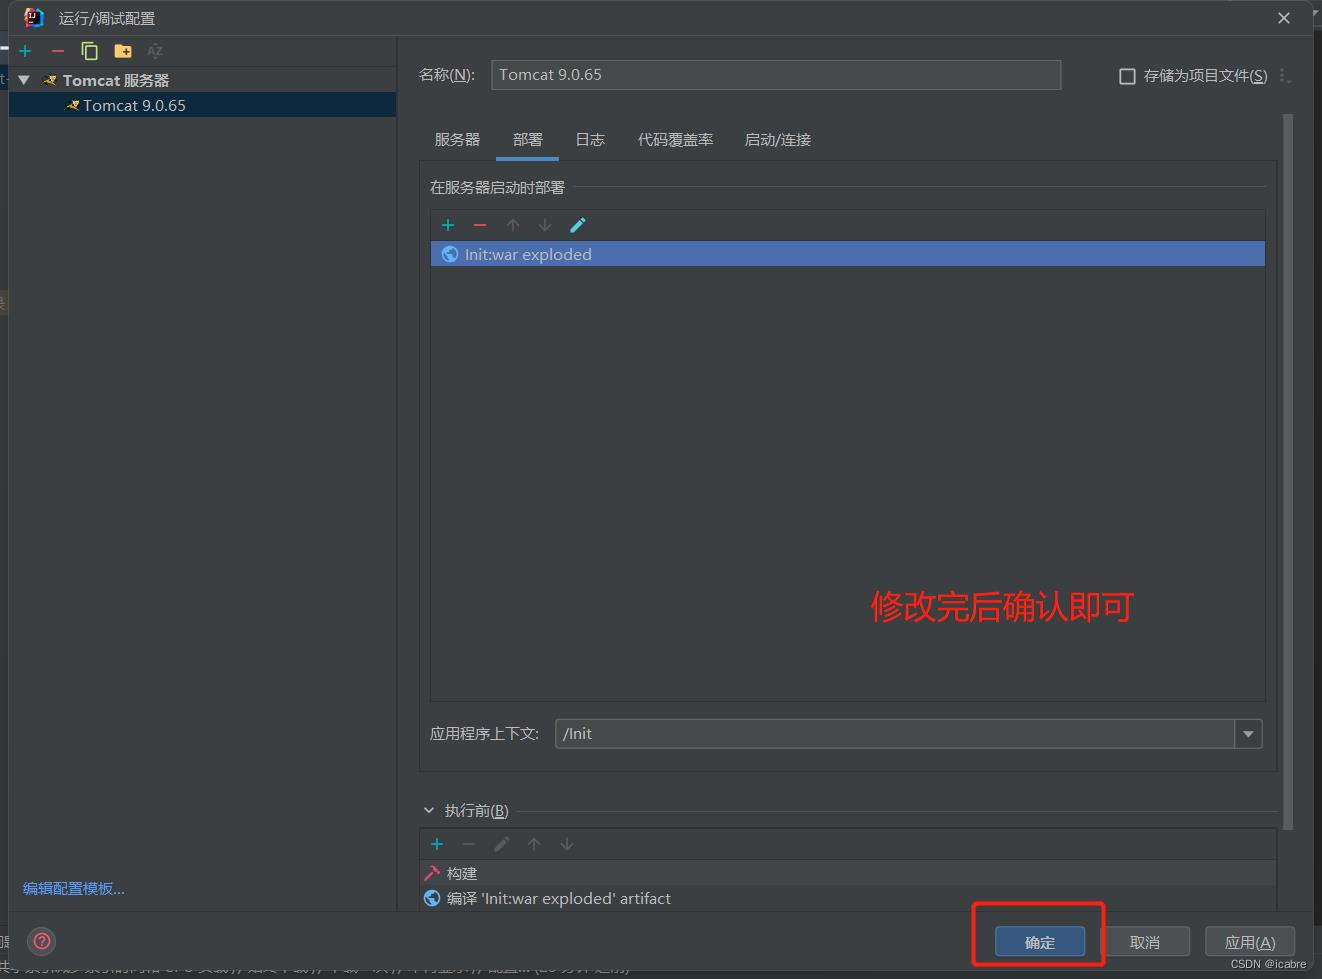The height and width of the screenshot is (979, 1322).
Task: Remove before-launch task minus icon
Action: pos(469,844)
